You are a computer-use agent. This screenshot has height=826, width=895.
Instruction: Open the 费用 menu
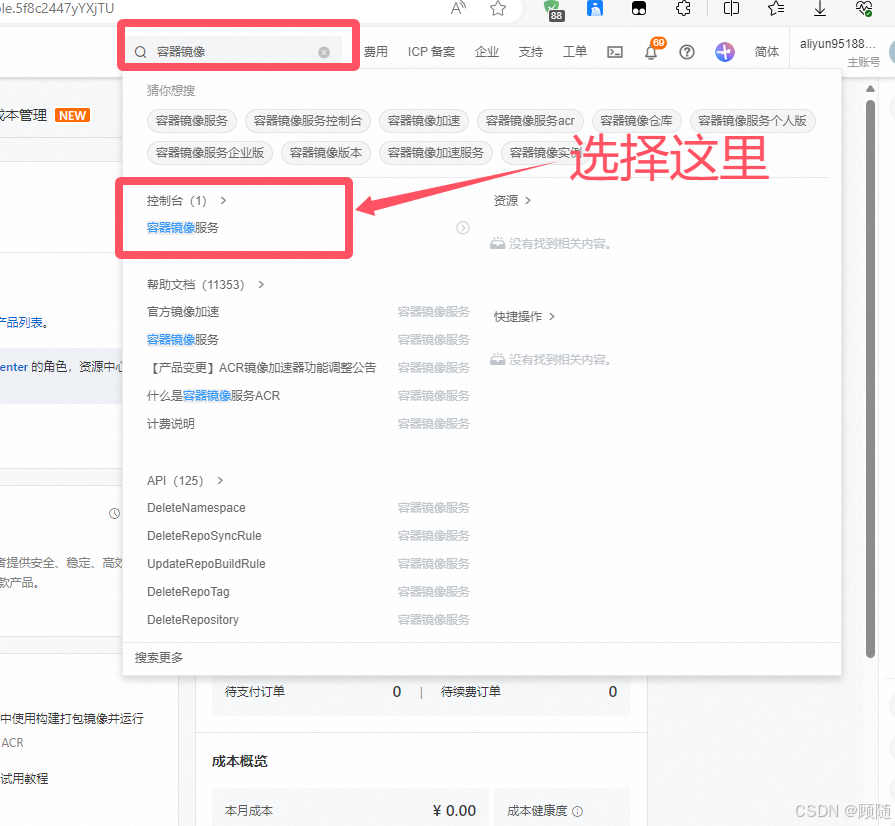click(376, 52)
